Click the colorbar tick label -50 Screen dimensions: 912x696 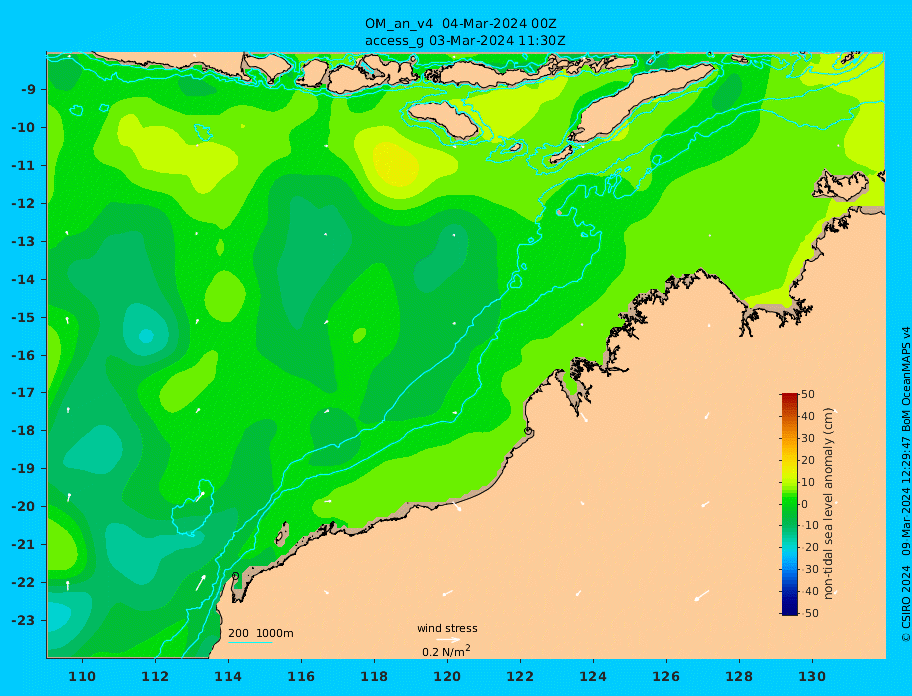point(810,613)
